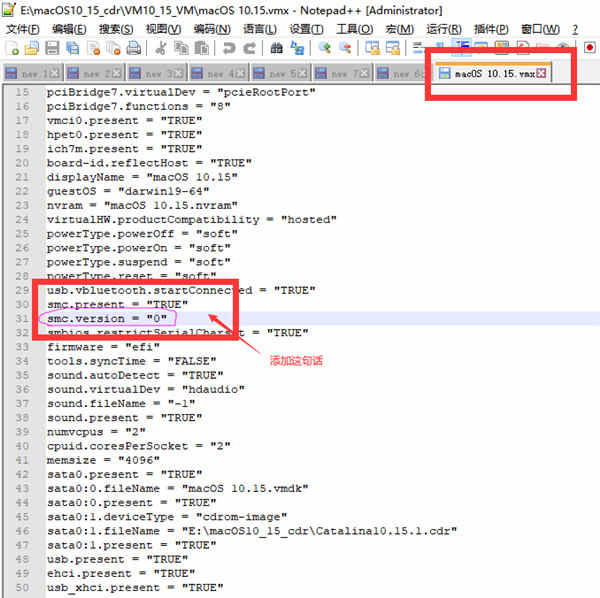Open the ? help menu
The height and width of the screenshot is (598, 600).
coord(575,29)
